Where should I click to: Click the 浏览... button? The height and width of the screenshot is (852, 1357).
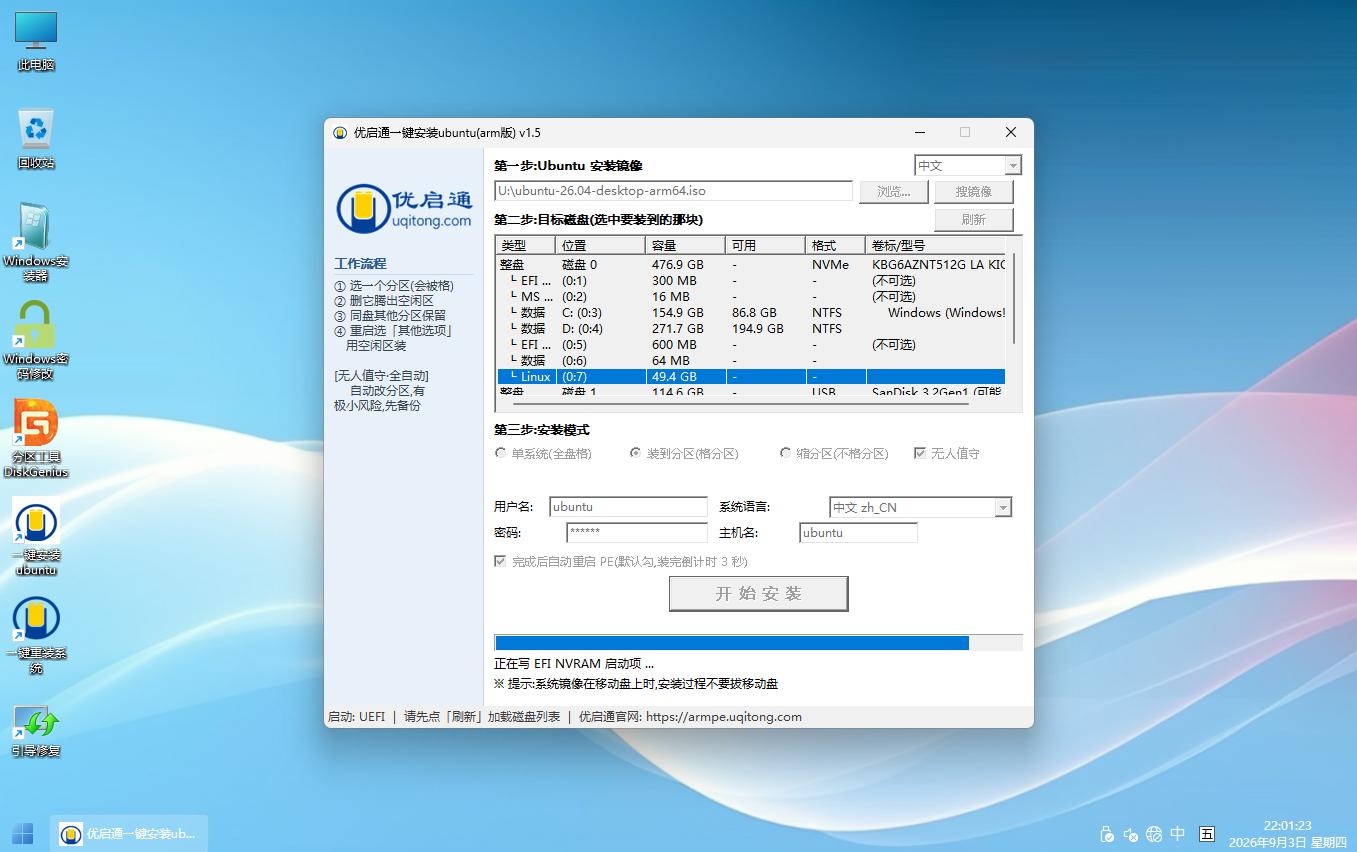click(893, 191)
